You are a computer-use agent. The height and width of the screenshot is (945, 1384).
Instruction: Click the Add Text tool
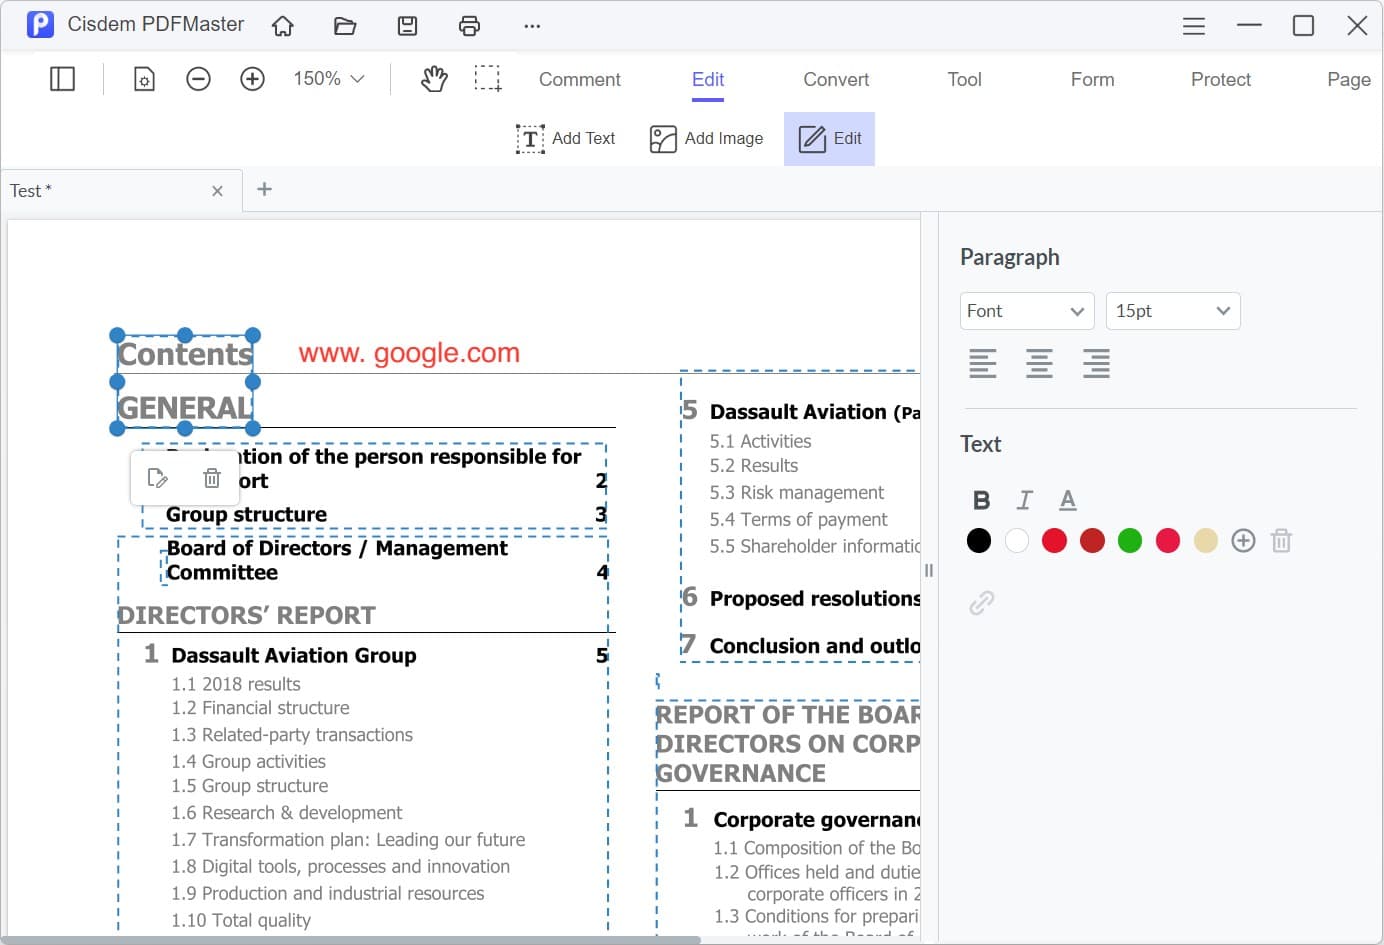(566, 138)
